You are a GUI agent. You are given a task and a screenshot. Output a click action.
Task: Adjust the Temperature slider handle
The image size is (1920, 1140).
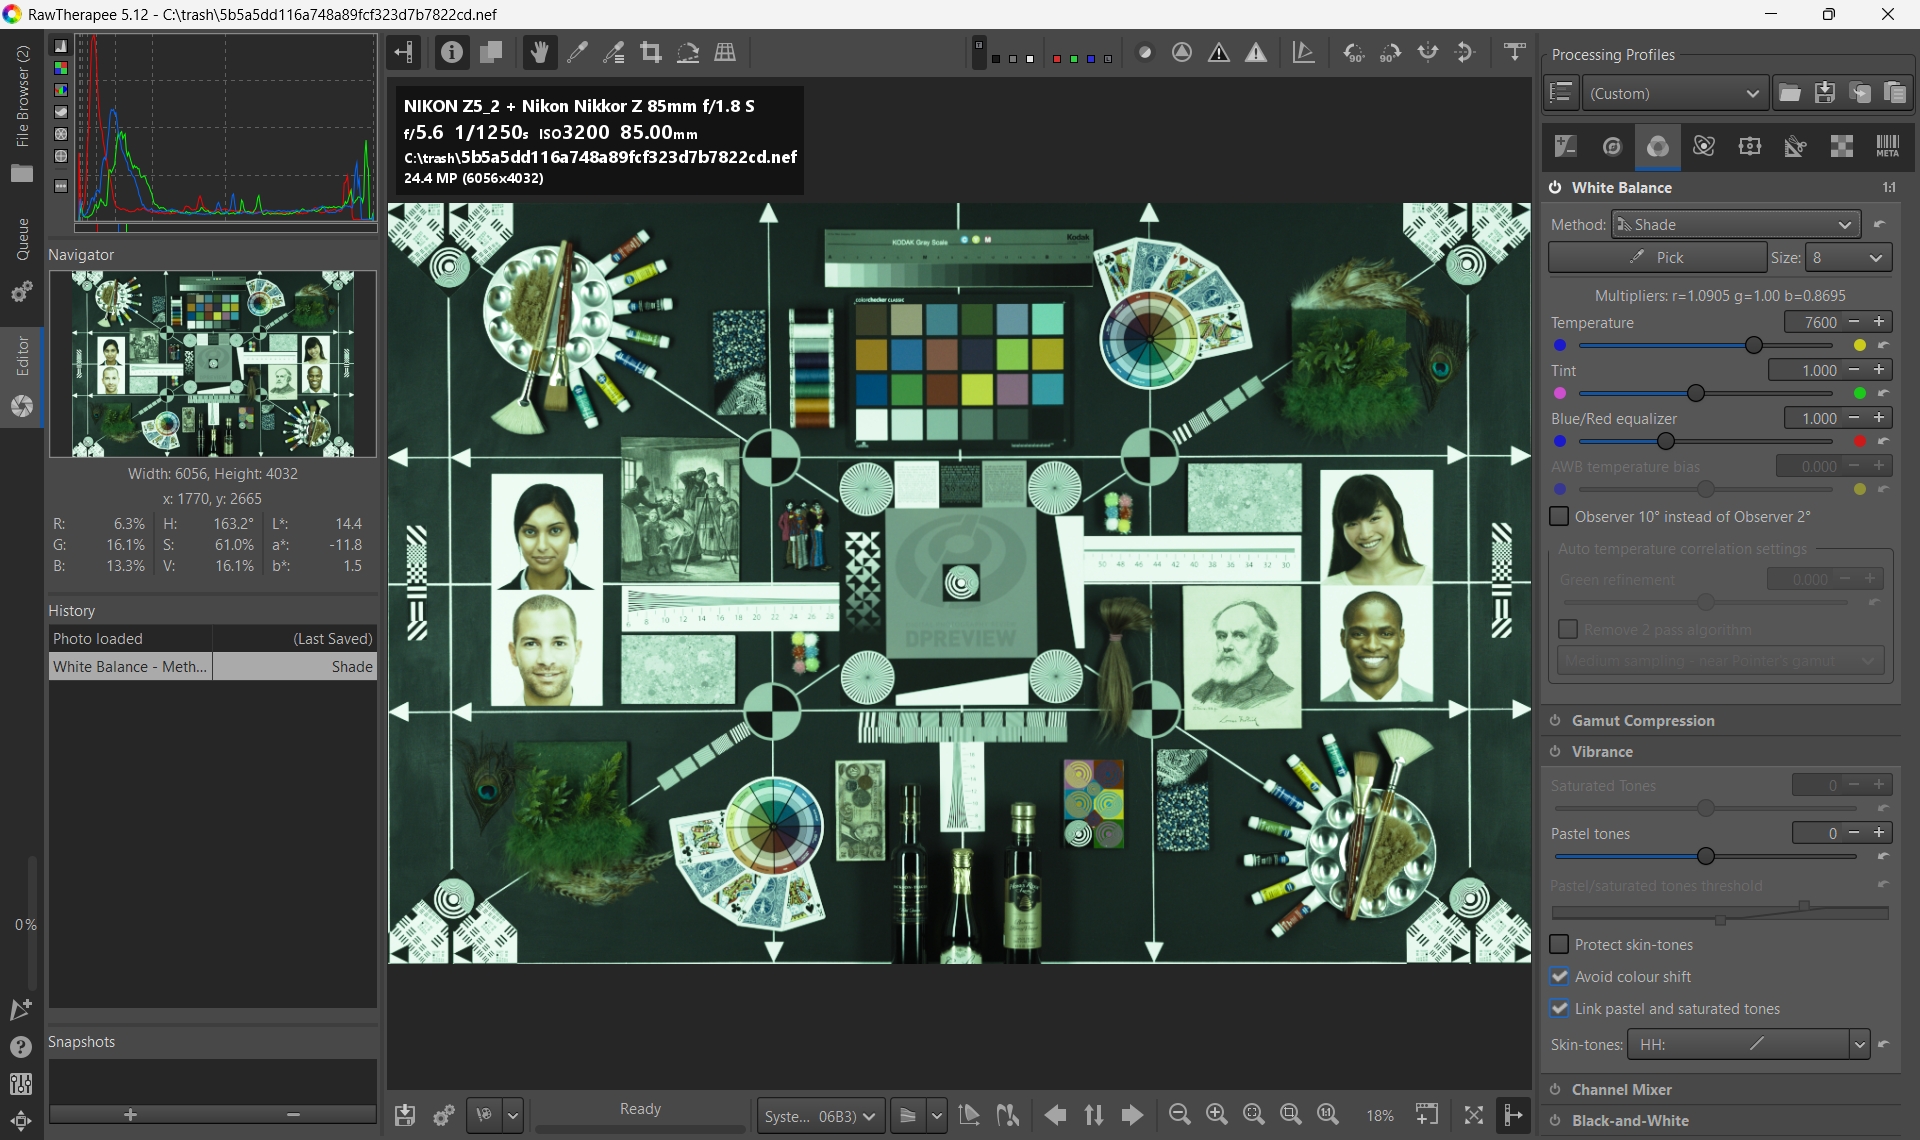point(1753,345)
